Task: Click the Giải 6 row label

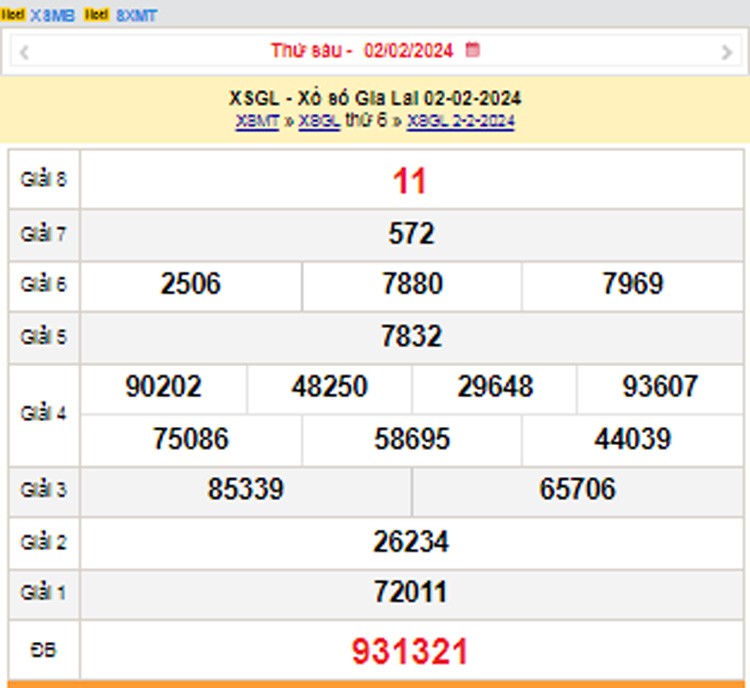Action: tap(43, 284)
